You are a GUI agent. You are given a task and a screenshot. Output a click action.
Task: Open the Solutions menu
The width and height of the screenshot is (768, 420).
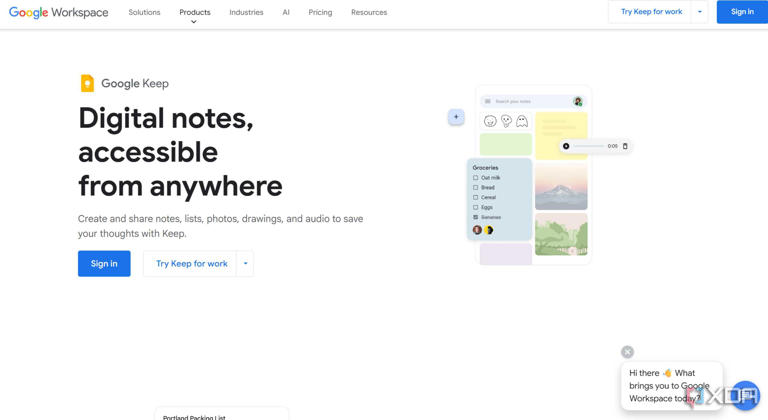[x=144, y=12]
